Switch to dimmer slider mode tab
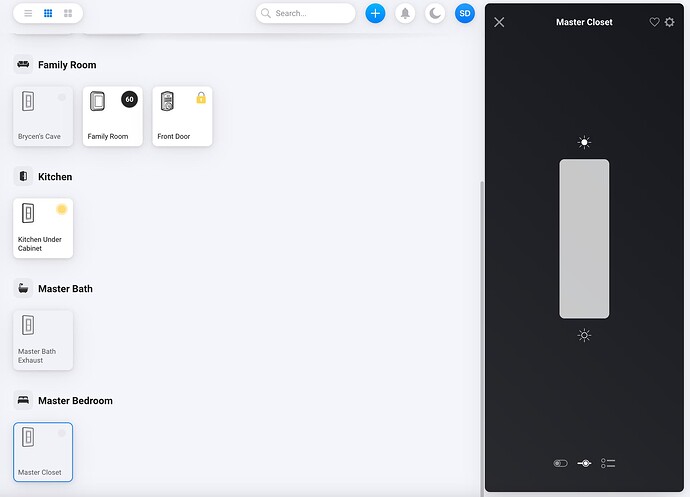Image resolution: width=690 pixels, height=497 pixels. pos(584,463)
